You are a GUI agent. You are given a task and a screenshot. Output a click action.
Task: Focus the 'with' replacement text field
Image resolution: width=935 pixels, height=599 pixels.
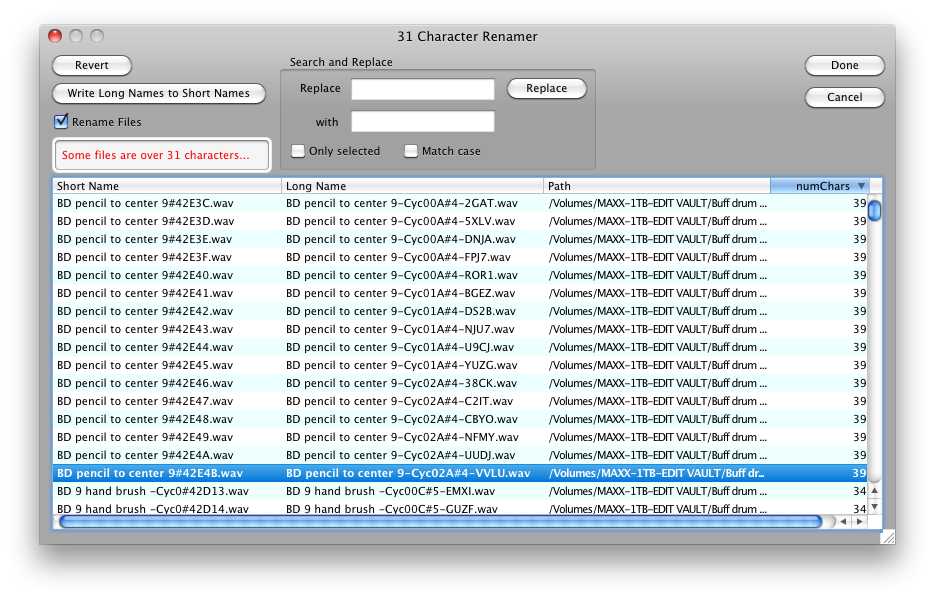coord(422,122)
